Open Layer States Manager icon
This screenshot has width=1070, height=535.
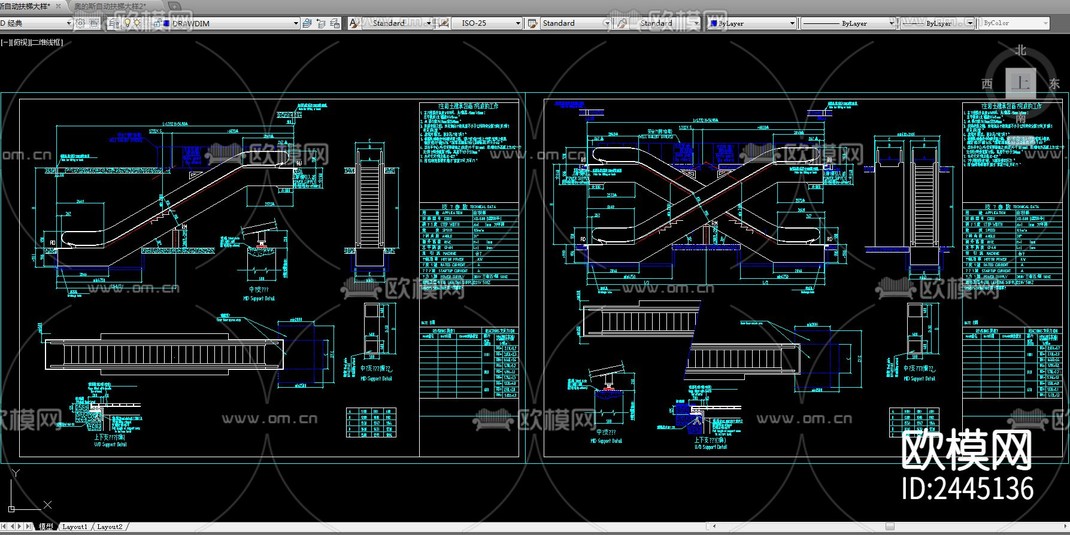click(336, 23)
